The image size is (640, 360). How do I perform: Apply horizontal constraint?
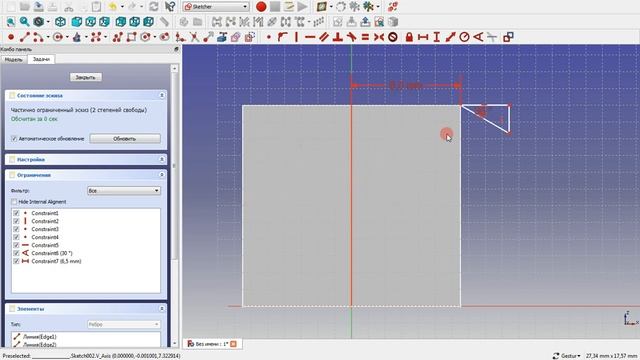[310, 37]
